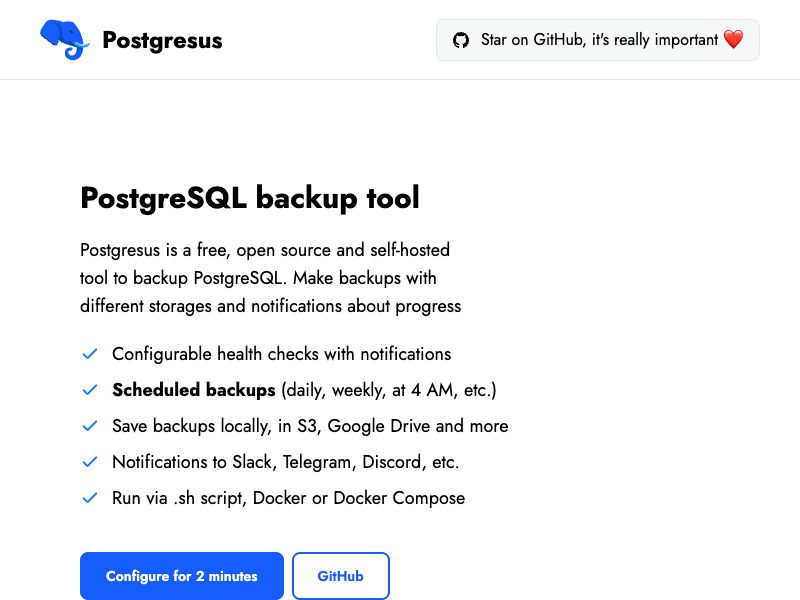Image resolution: width=800 pixels, height=600 pixels.
Task: Click the checkmark beside Docker script feature
Action: tap(89, 498)
